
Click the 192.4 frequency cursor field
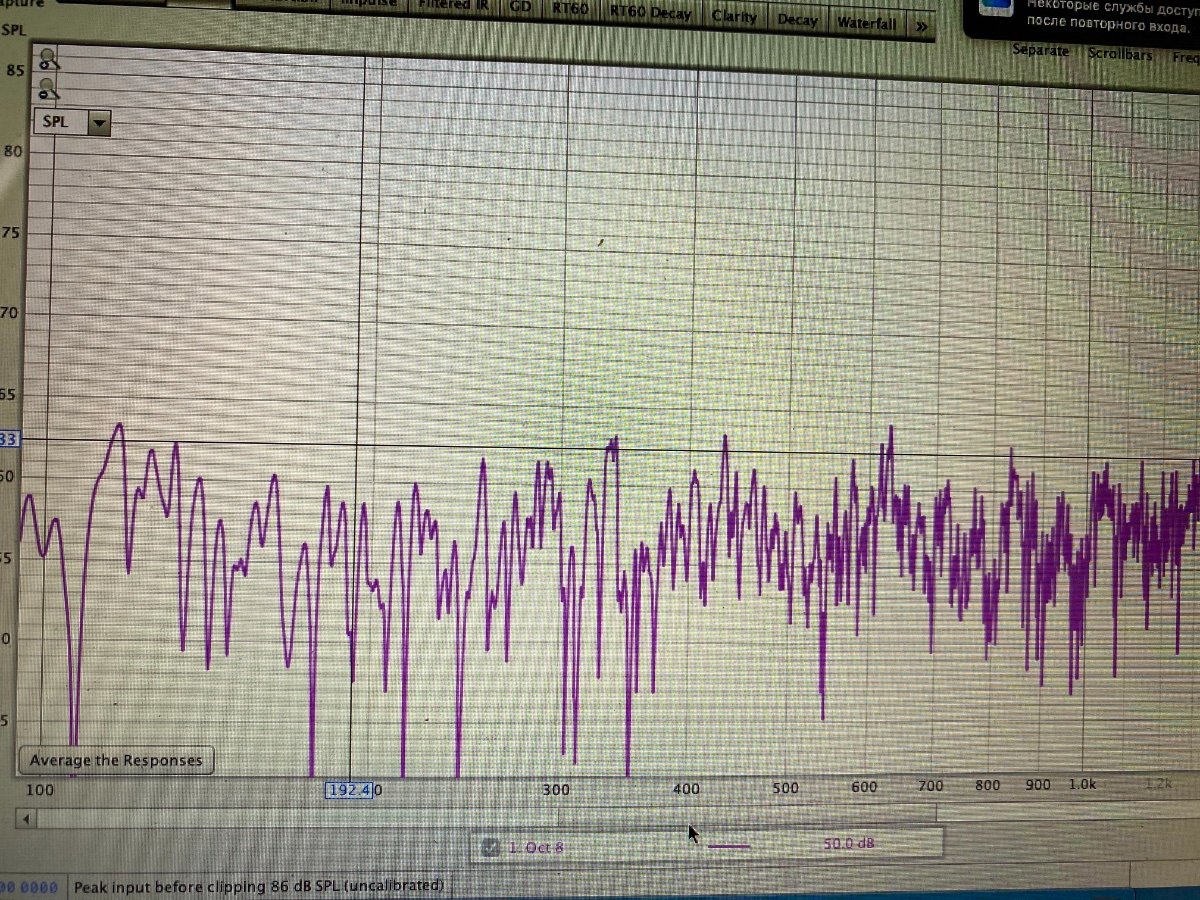[350, 790]
